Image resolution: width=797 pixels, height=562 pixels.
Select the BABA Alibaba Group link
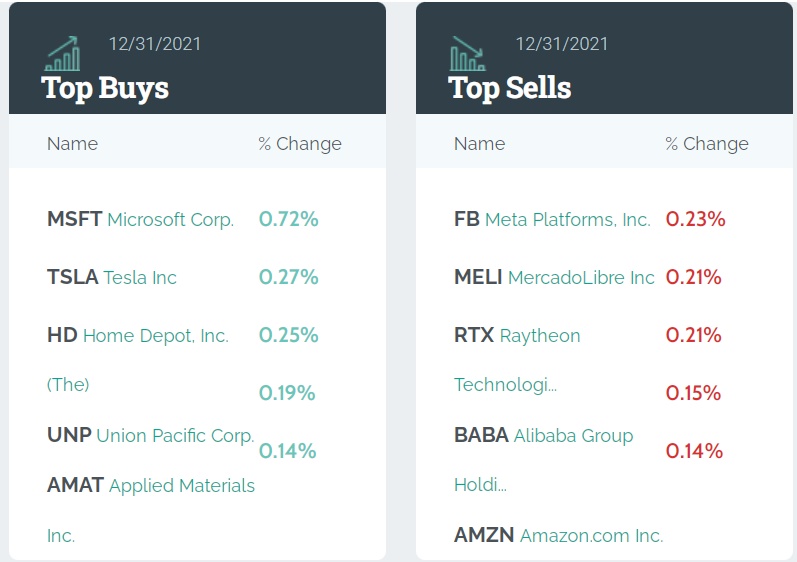(x=543, y=435)
